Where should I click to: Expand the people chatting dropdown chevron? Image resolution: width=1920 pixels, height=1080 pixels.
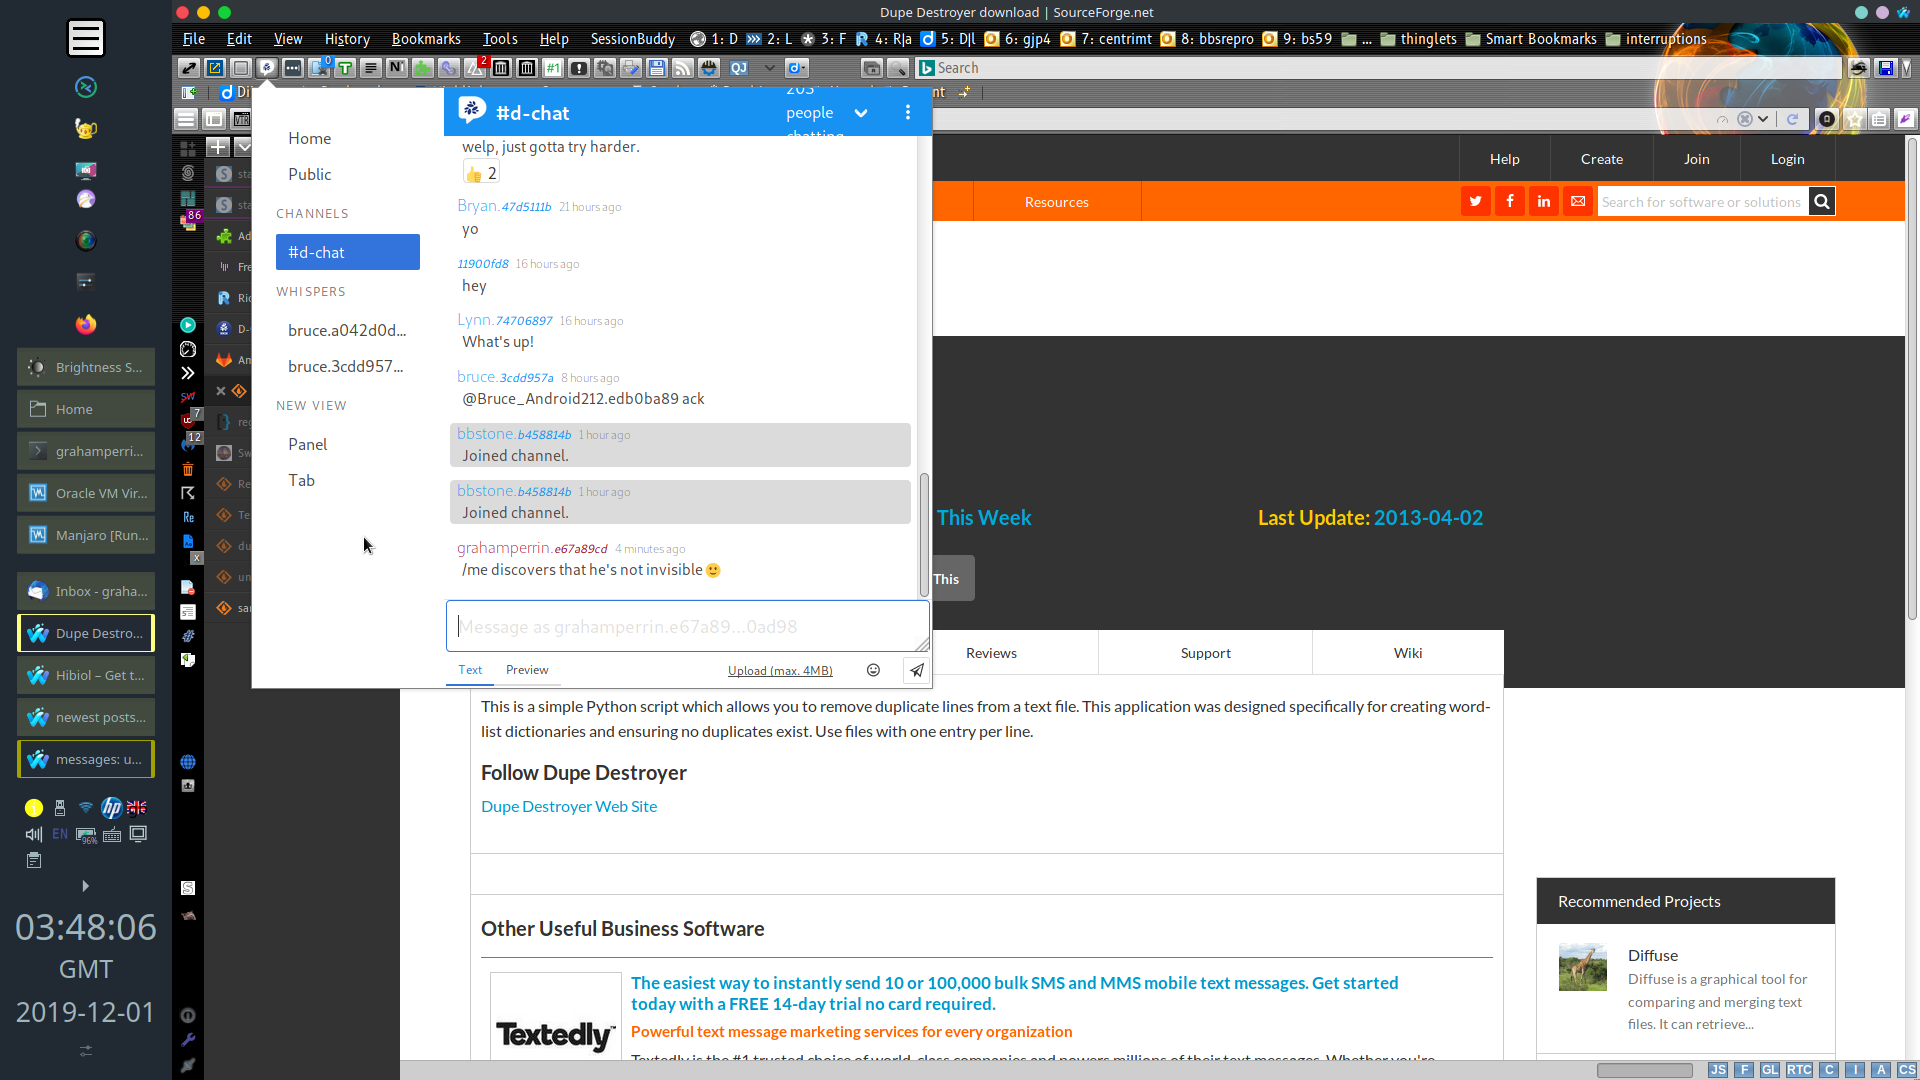click(861, 113)
